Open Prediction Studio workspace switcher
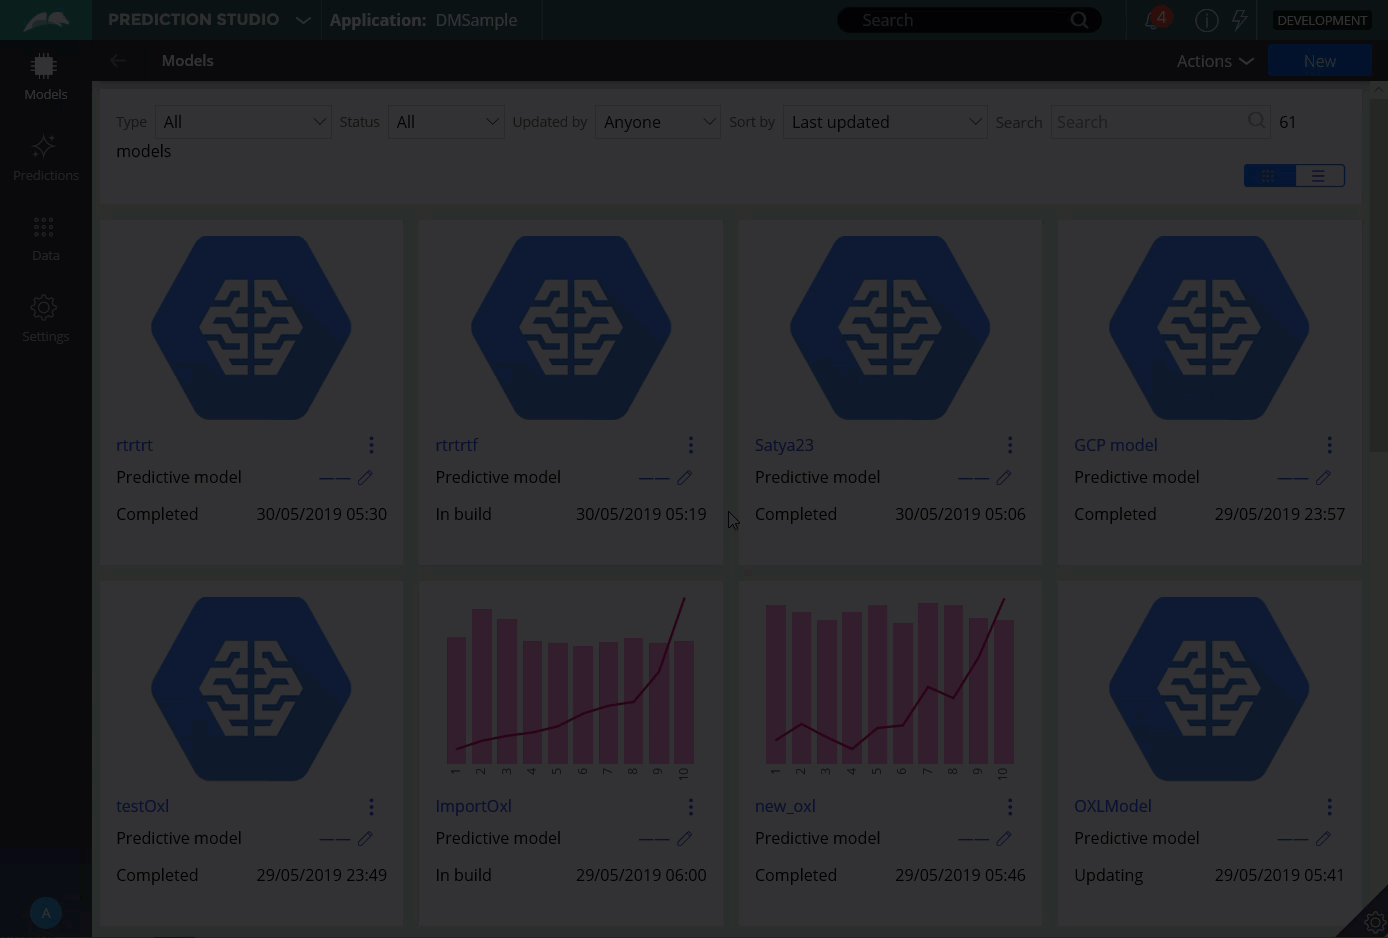The height and width of the screenshot is (938, 1388). coord(302,20)
